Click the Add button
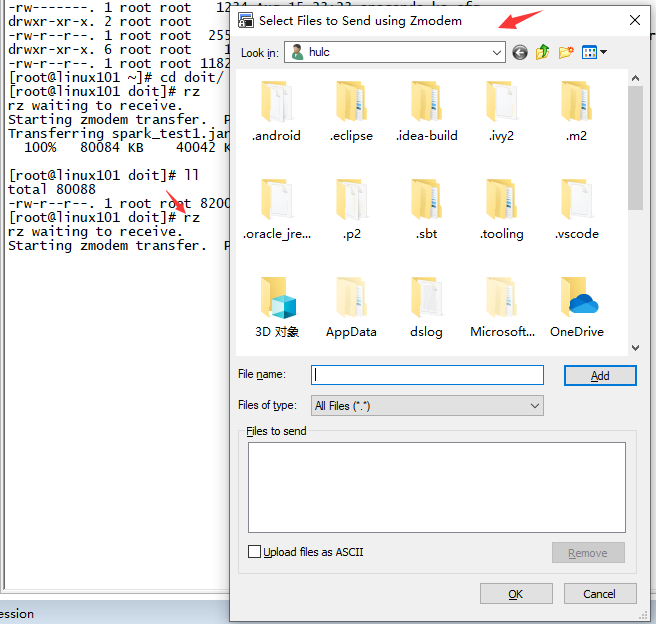Screen dimensions: 656x624 coord(600,376)
